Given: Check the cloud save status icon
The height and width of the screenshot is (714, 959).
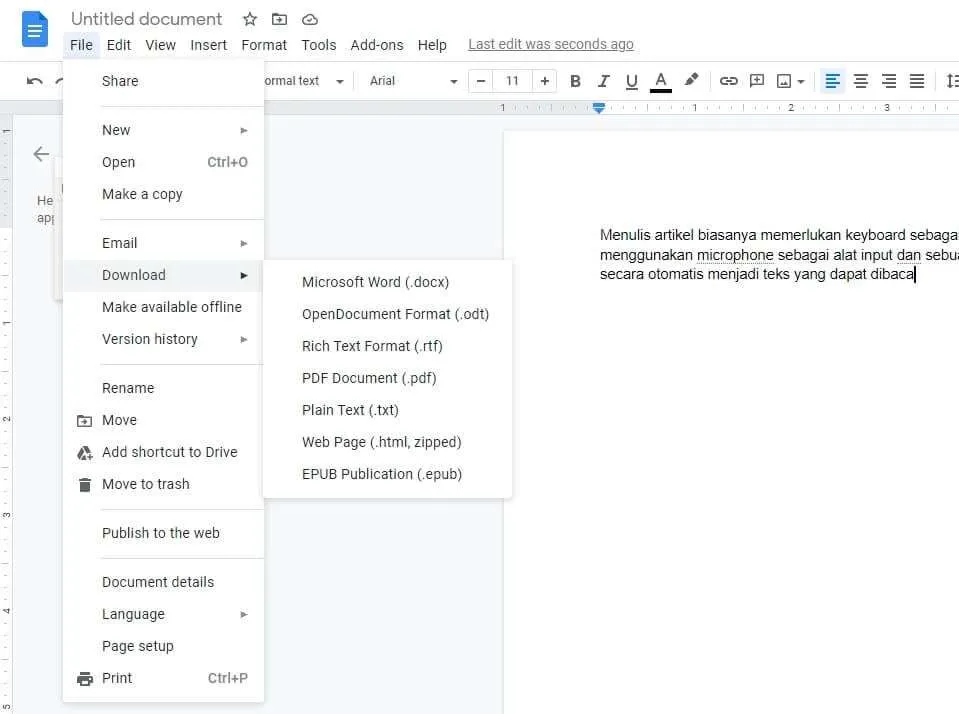Looking at the screenshot, I should click(x=310, y=20).
